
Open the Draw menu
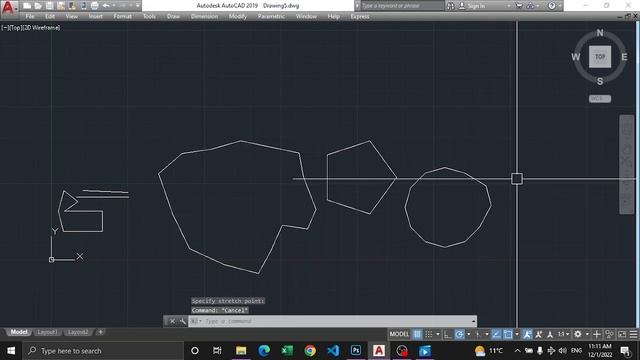(173, 16)
